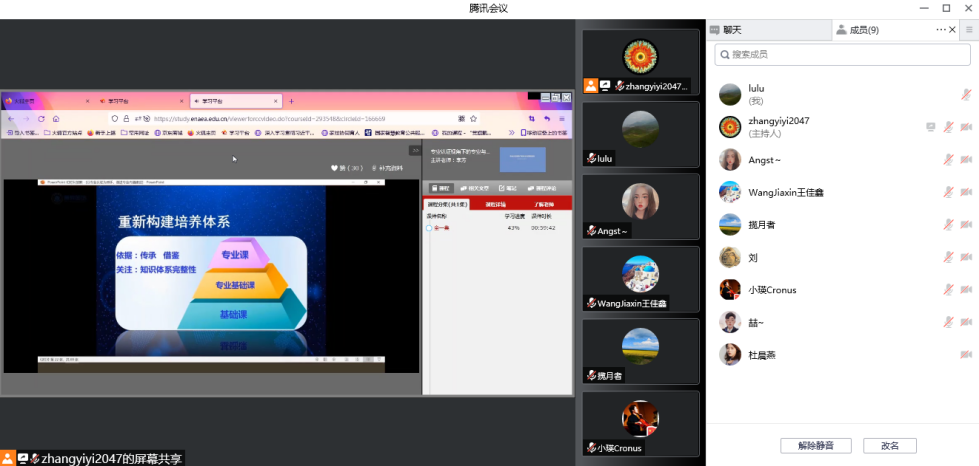This screenshot has height=466, width=979.
Task: Open the three-dots more options in panel header
Action: coord(941,30)
